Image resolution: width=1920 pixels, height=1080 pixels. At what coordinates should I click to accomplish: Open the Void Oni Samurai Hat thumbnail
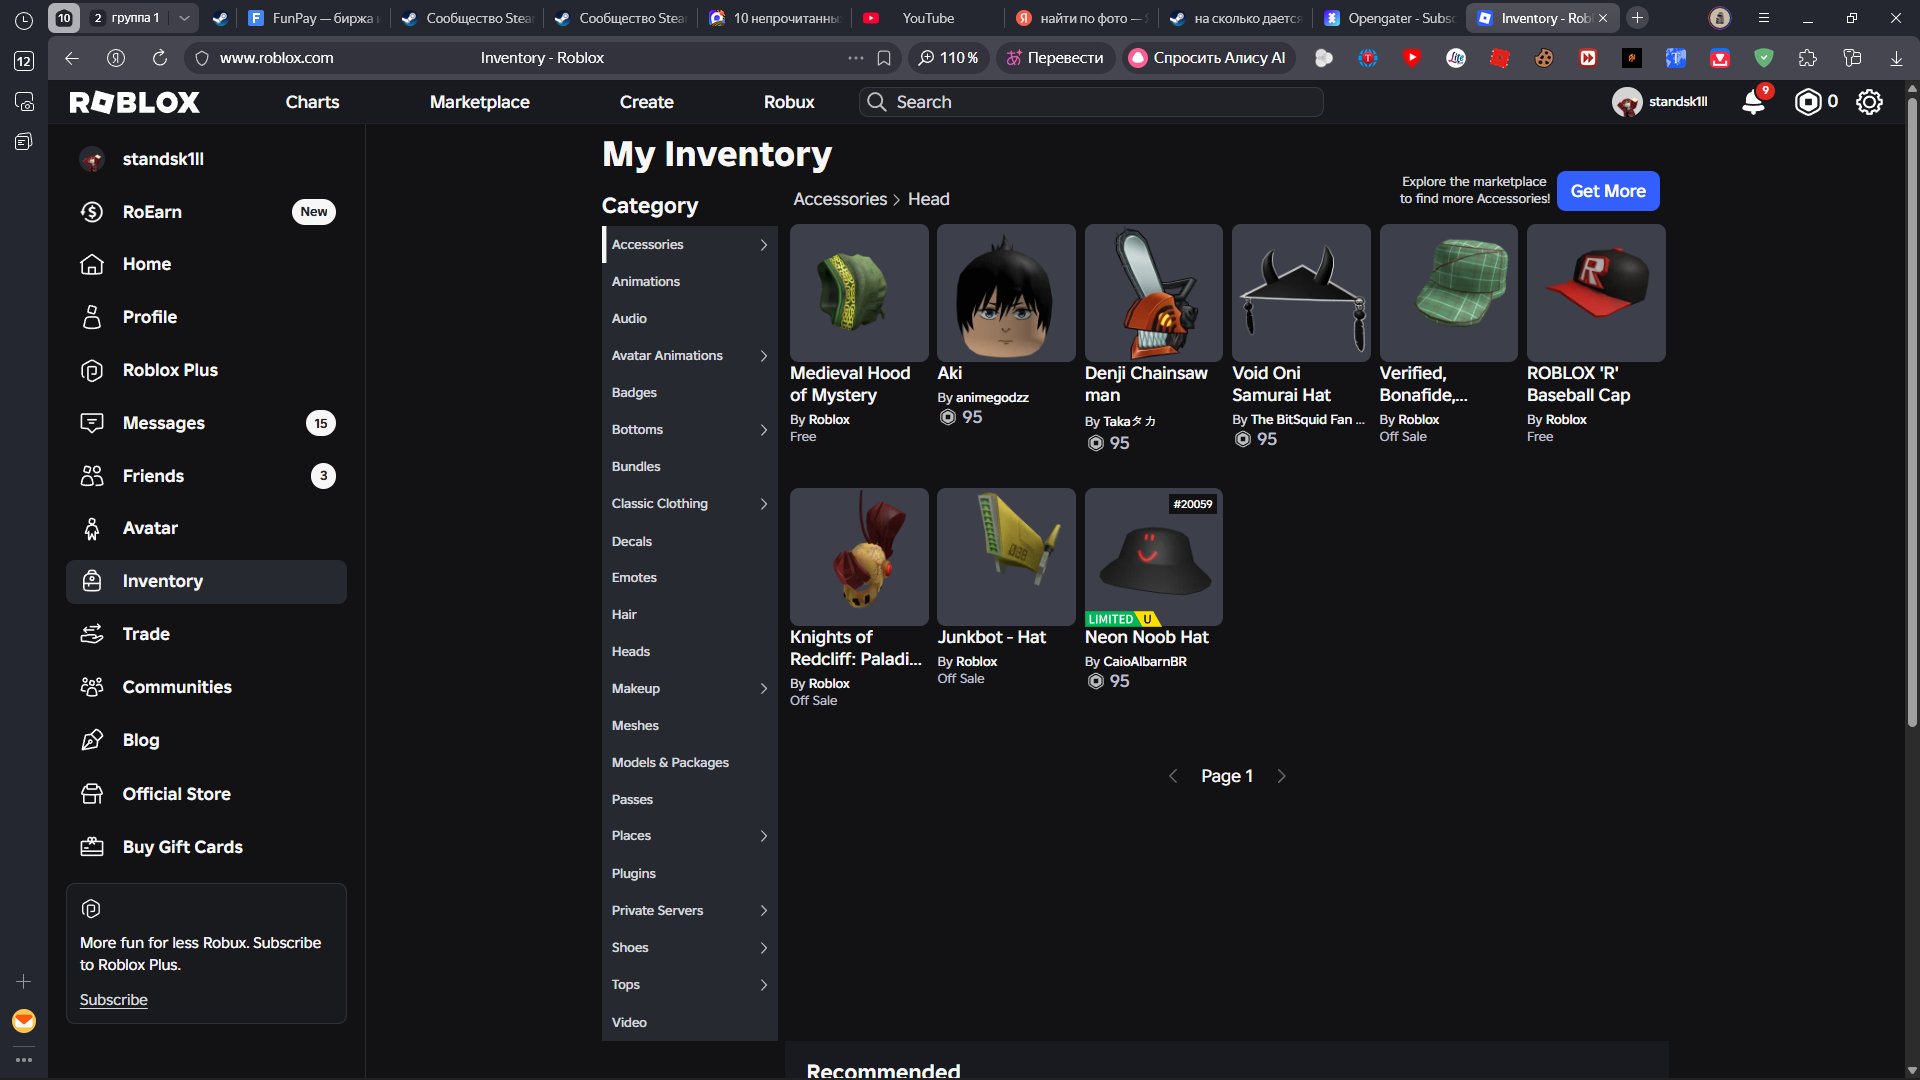tap(1301, 293)
